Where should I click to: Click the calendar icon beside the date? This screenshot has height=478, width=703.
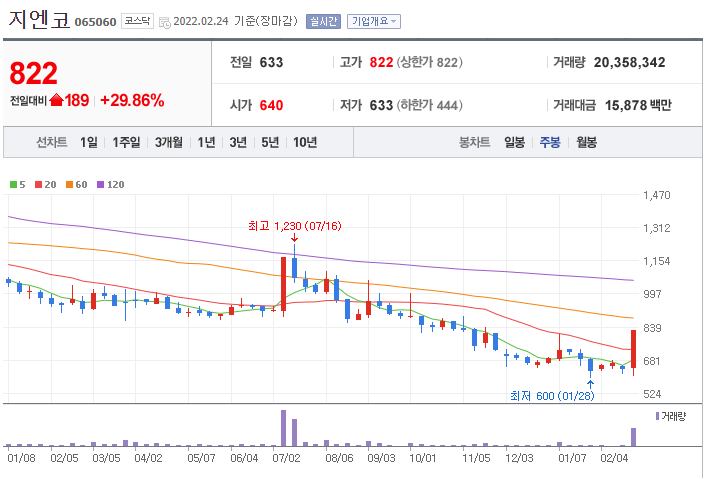coord(164,21)
